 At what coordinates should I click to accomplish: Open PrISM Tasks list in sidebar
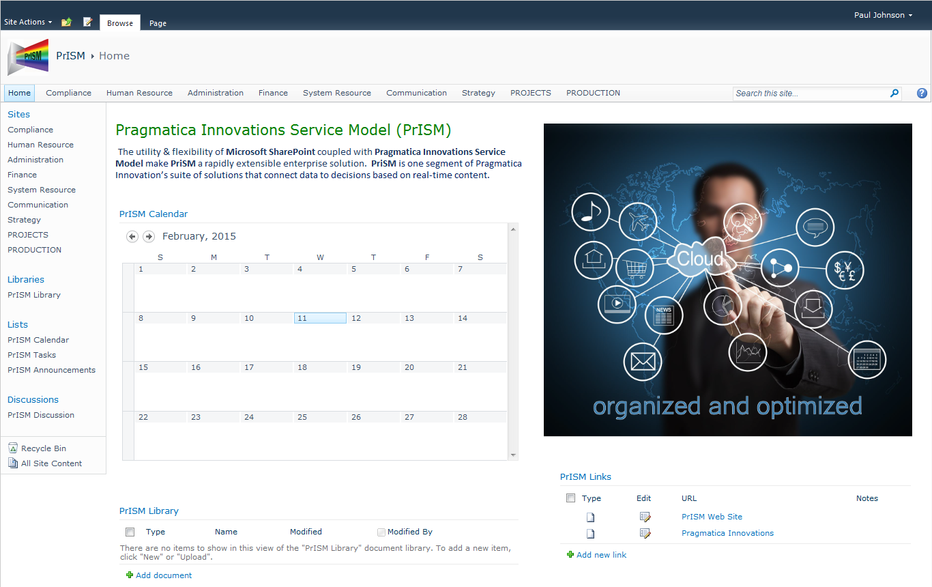pyautogui.click(x=32, y=355)
